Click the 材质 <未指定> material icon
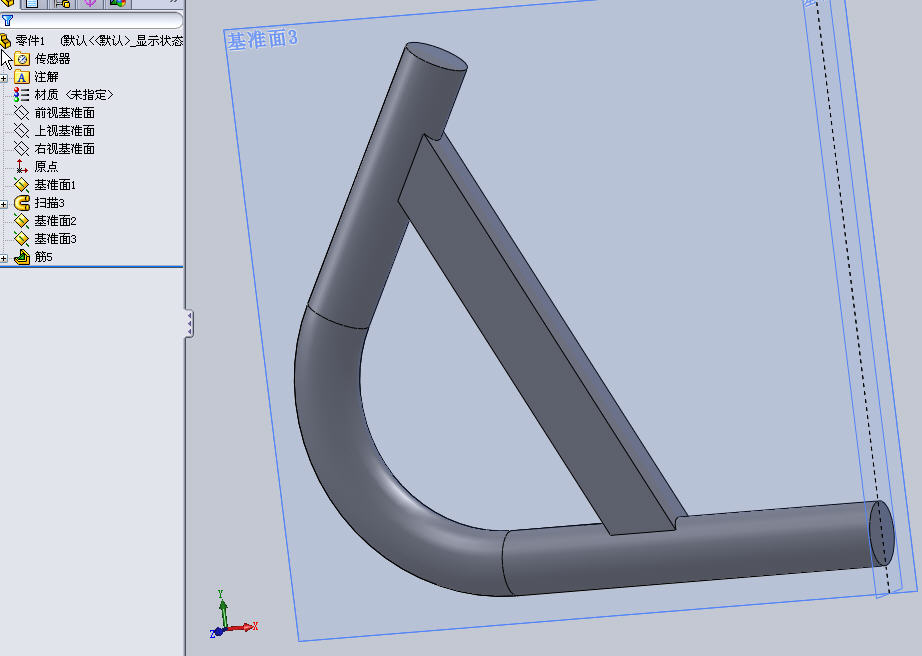Screen dimensions: 922x656 click(22, 95)
